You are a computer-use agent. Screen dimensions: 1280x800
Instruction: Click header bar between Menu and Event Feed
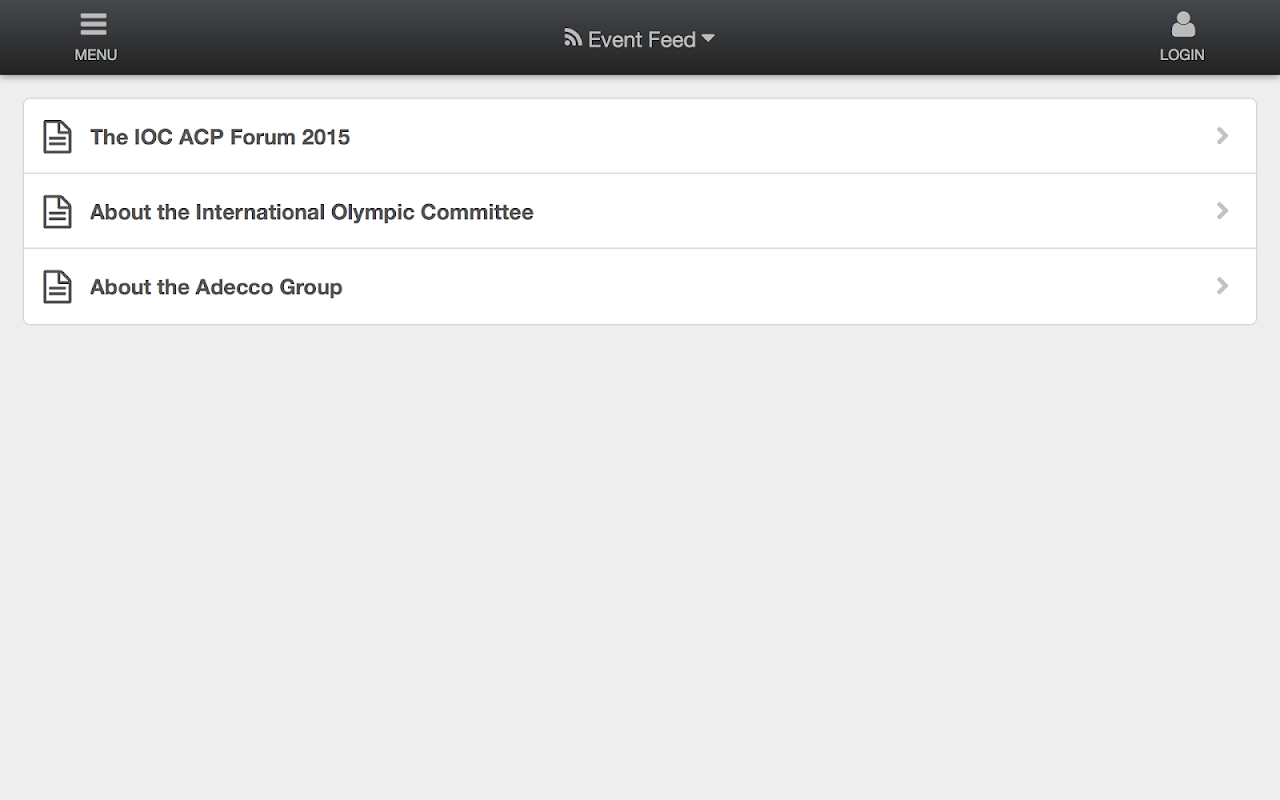coord(330,38)
